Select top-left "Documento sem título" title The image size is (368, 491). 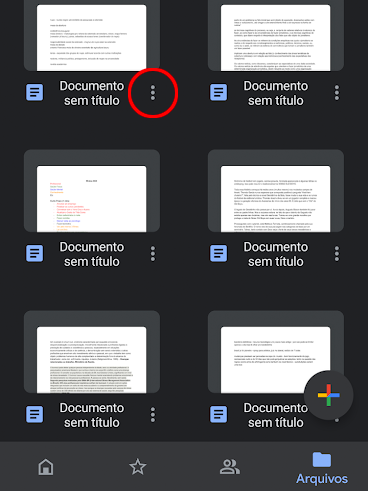click(x=92, y=93)
